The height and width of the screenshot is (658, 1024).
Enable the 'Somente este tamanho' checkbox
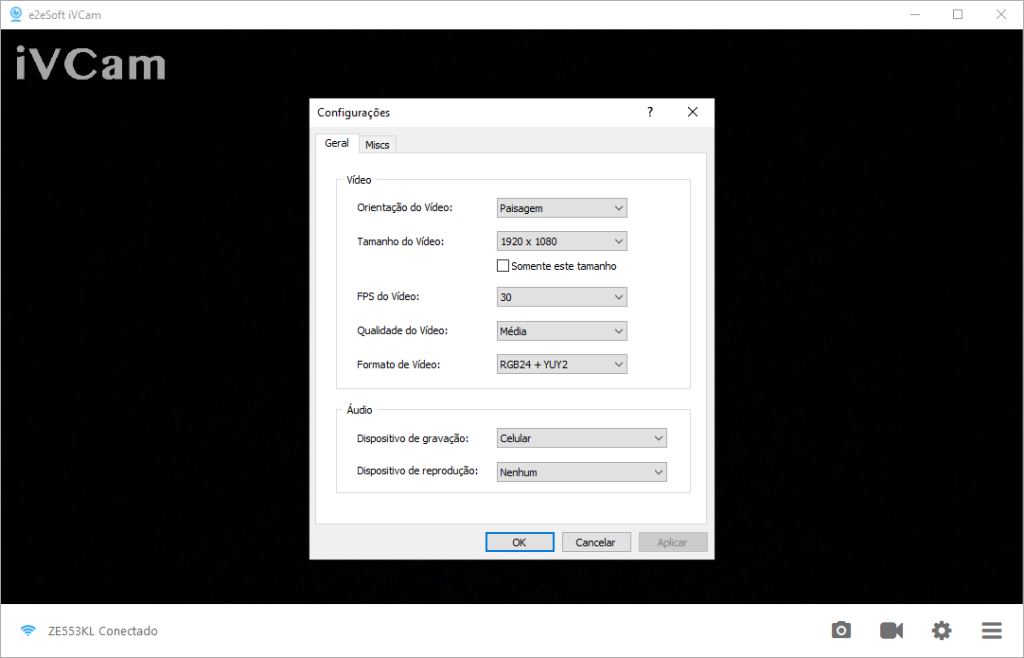pyautogui.click(x=503, y=265)
